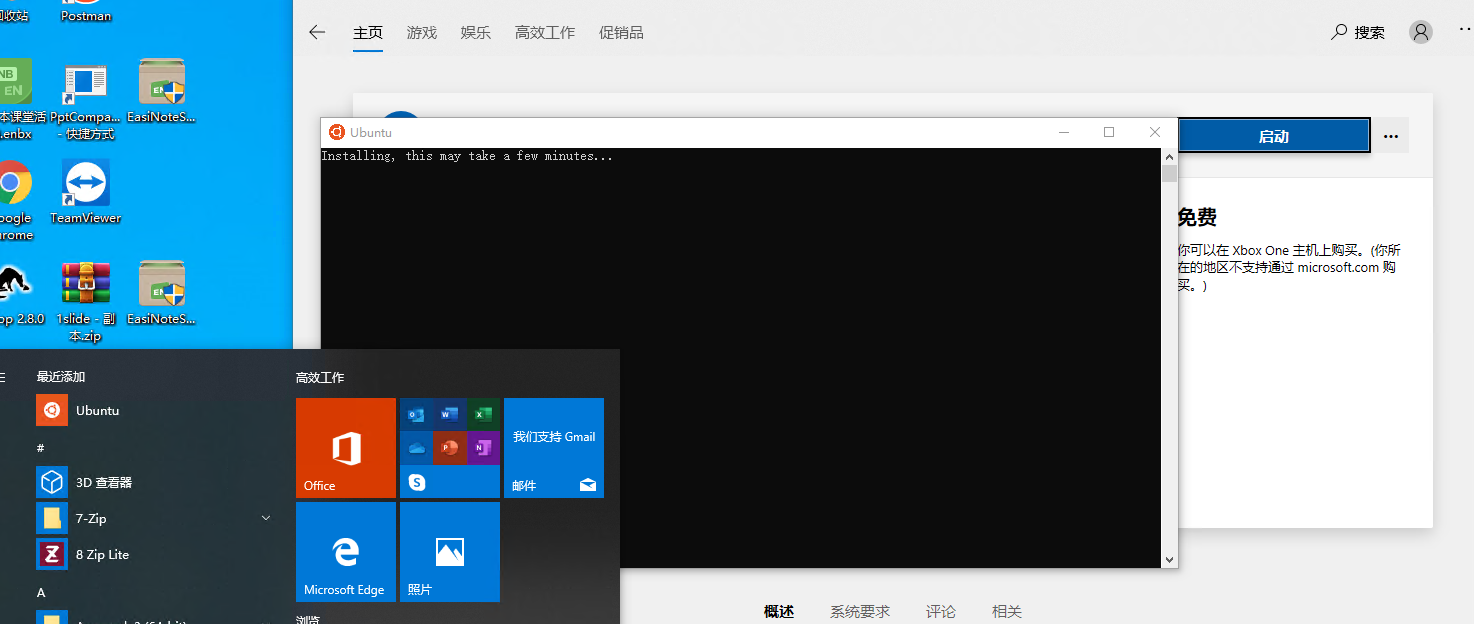Open the three-dot menu beside 启动
Image resolution: width=1474 pixels, height=624 pixels.
pyautogui.click(x=1390, y=136)
